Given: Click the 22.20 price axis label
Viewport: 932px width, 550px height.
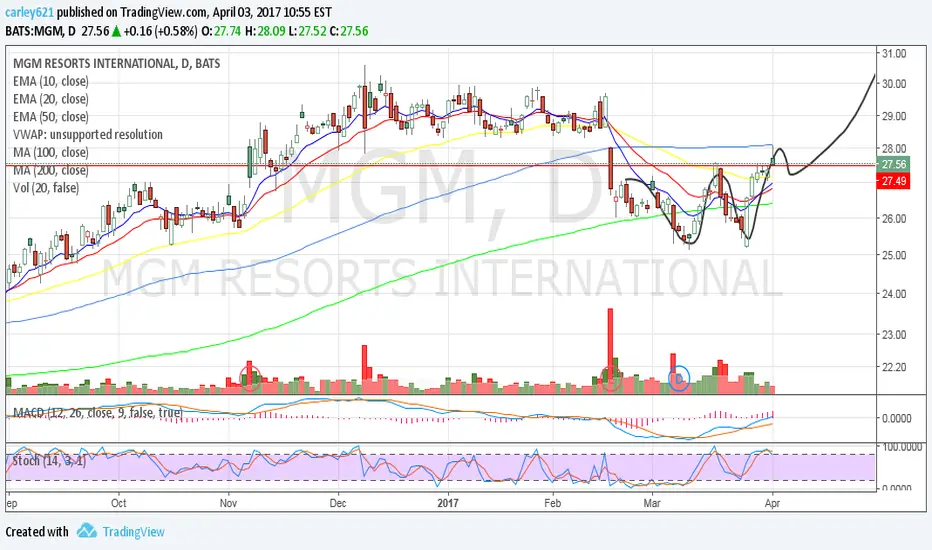Looking at the screenshot, I should click(894, 367).
